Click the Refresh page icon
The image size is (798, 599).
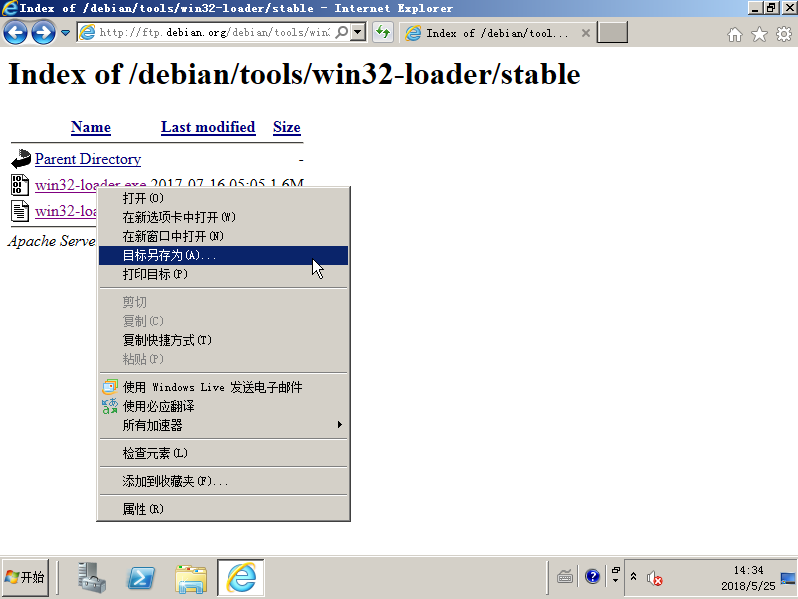[x=383, y=33]
